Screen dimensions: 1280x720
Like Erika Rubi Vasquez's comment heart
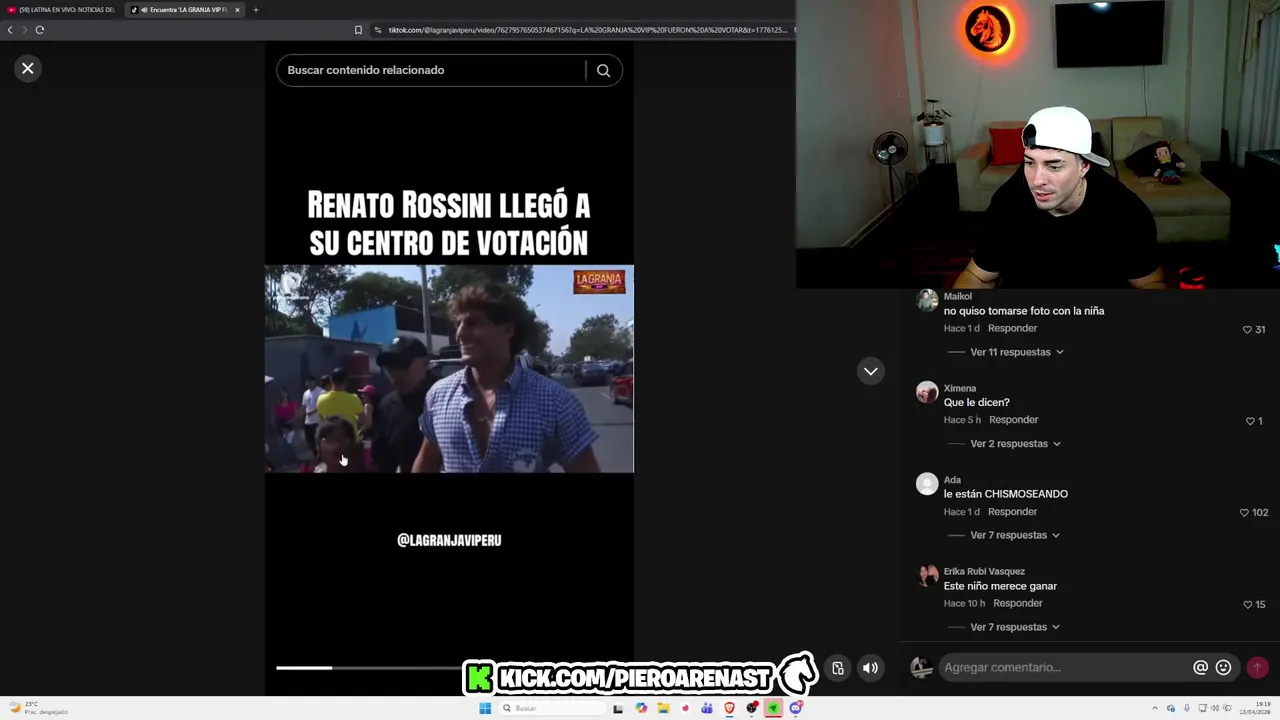[x=1247, y=604]
